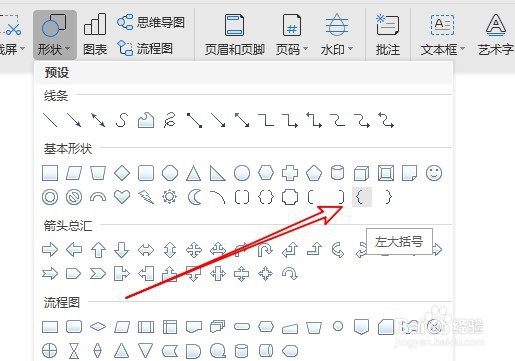Viewport: 515px width, 361px height.
Task: Select the no-symbol prohibited shape
Action: click(x=74, y=197)
